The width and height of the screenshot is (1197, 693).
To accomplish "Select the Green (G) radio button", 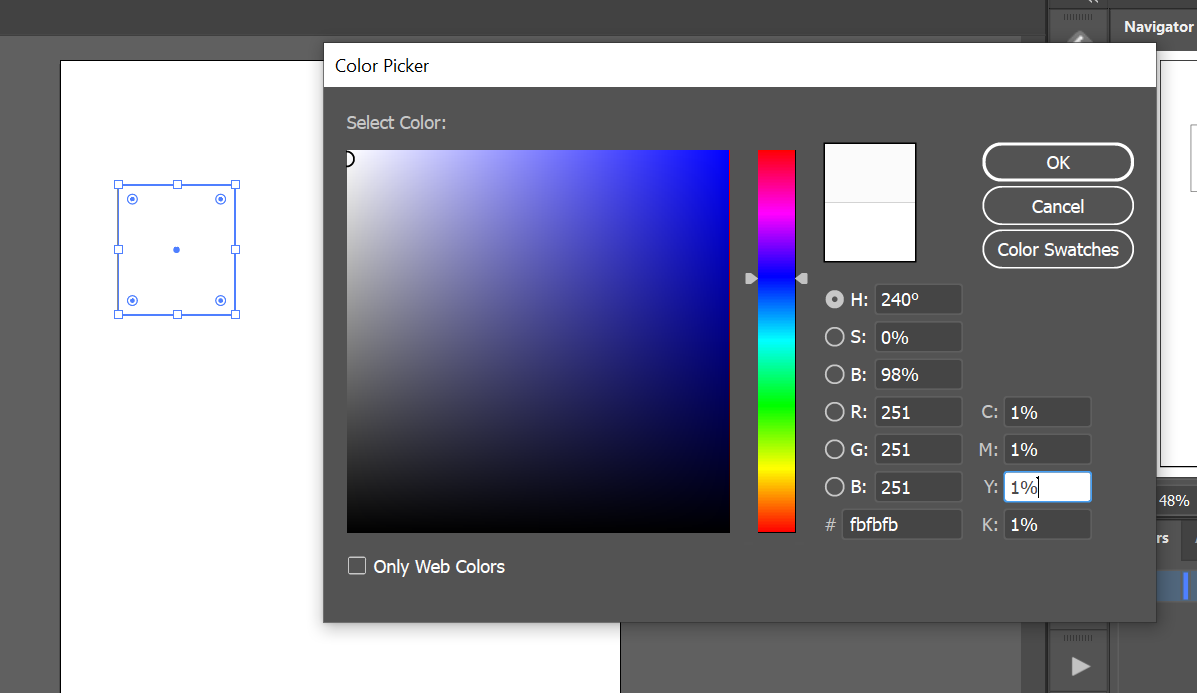I will click(834, 450).
